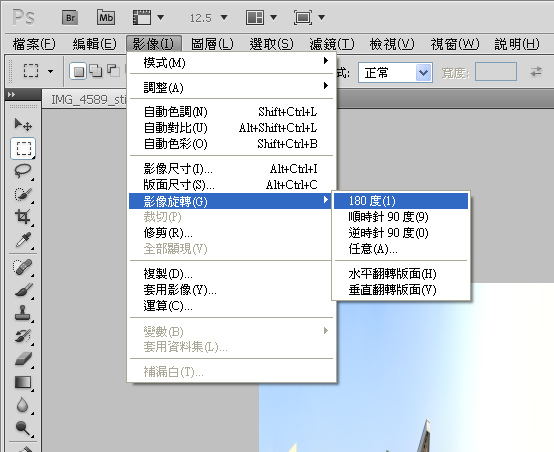Viewport: 554px width, 452px height.
Task: Choose 套用影像(Y)... from the menu
Action: pyautogui.click(x=231, y=290)
